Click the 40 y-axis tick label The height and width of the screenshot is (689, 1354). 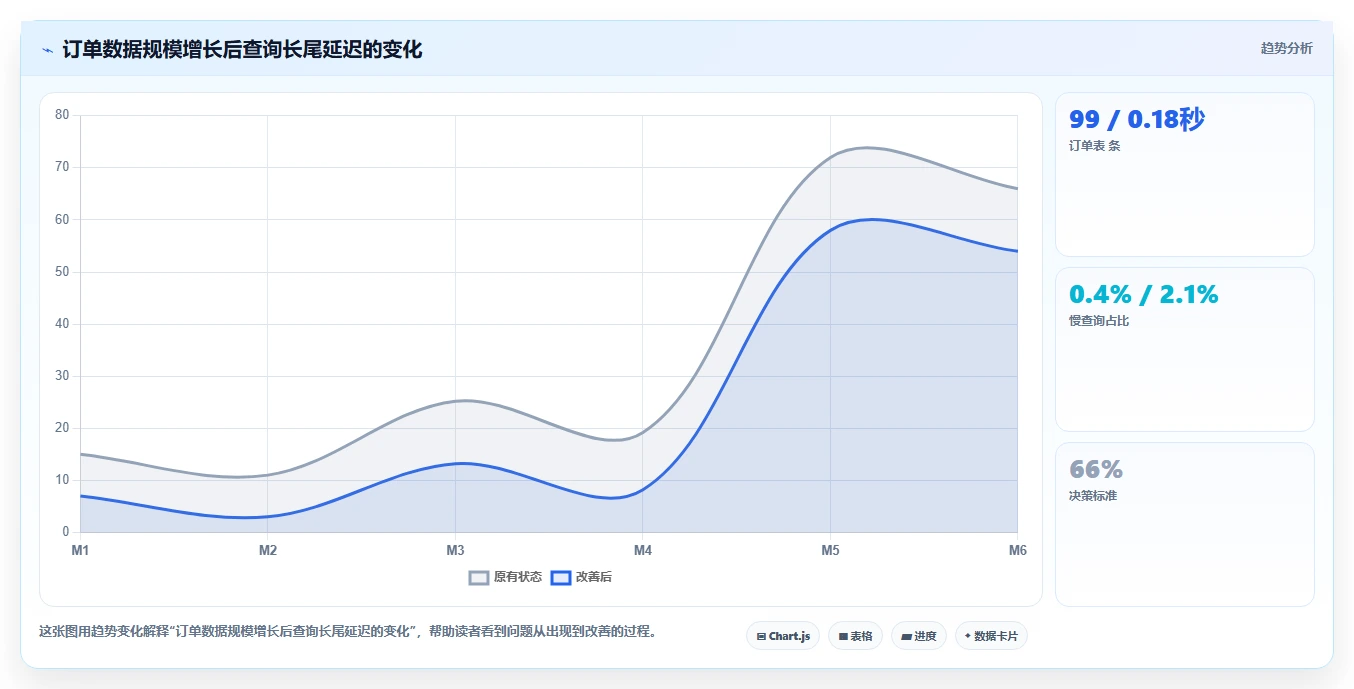pyautogui.click(x=62, y=324)
